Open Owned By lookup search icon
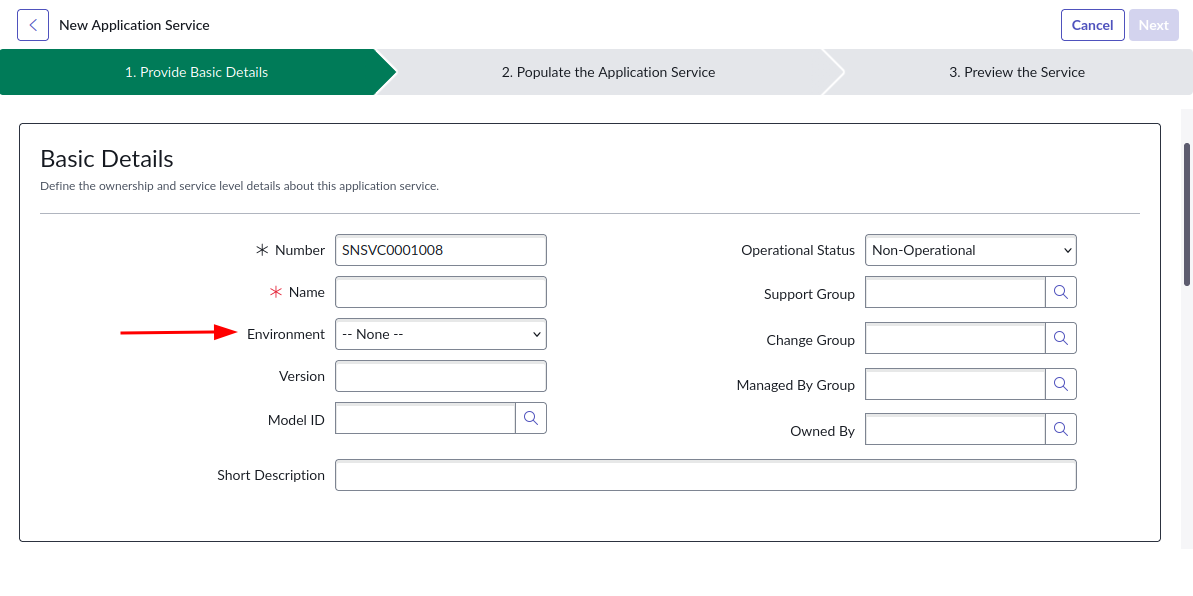This screenshot has width=1193, height=596. (1061, 430)
